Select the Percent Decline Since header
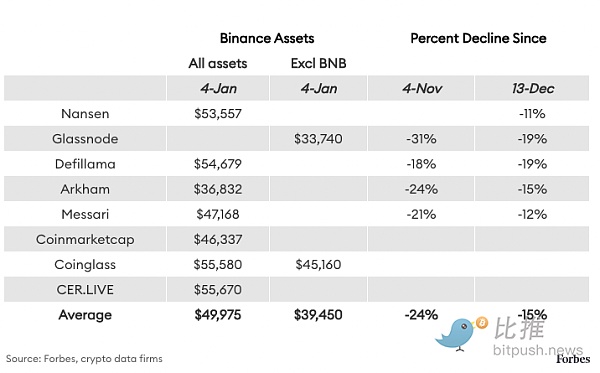The height and width of the screenshot is (373, 600). click(478, 38)
